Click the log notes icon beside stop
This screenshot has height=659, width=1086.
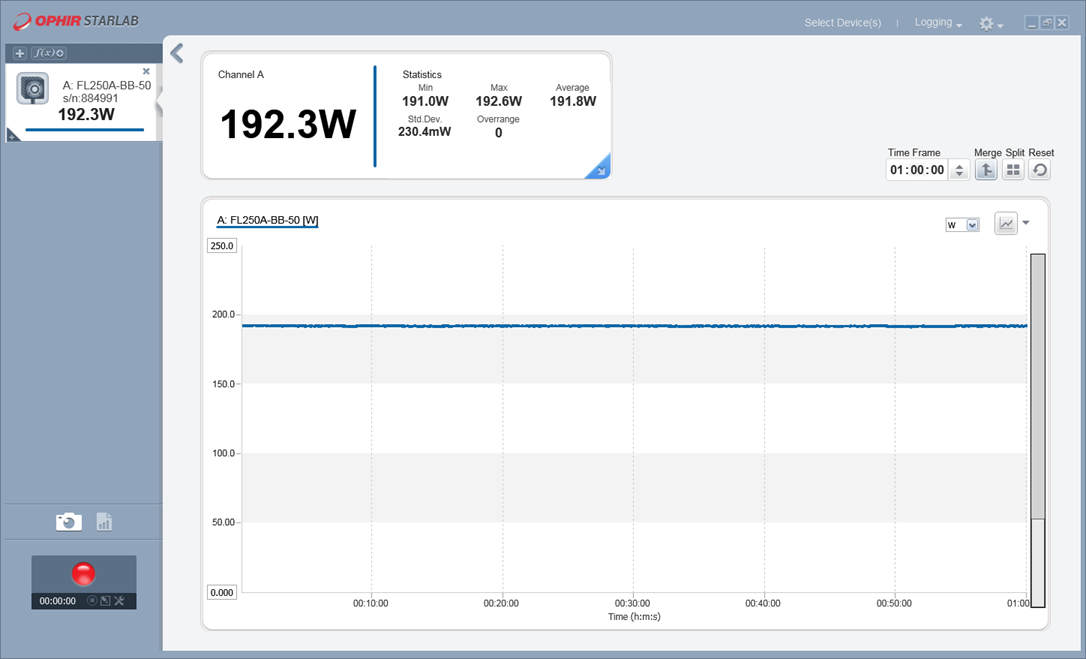105,601
